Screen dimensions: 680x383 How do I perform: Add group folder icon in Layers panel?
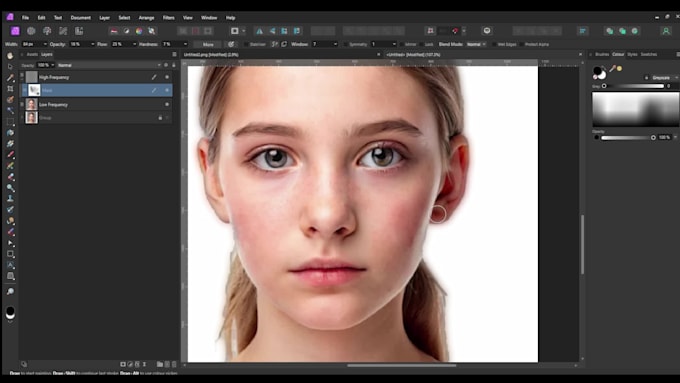[x=160, y=364]
